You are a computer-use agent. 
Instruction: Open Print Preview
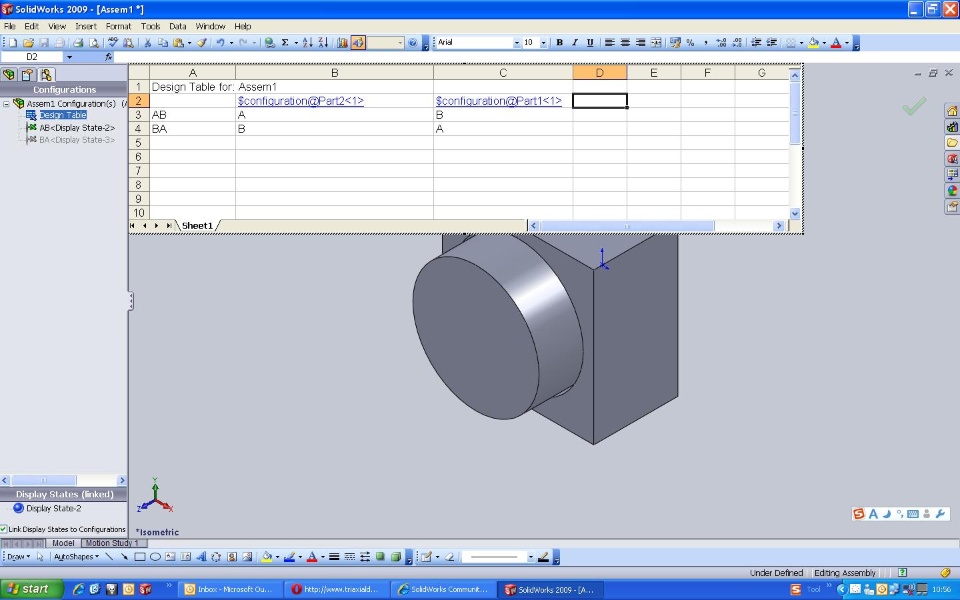pos(94,43)
